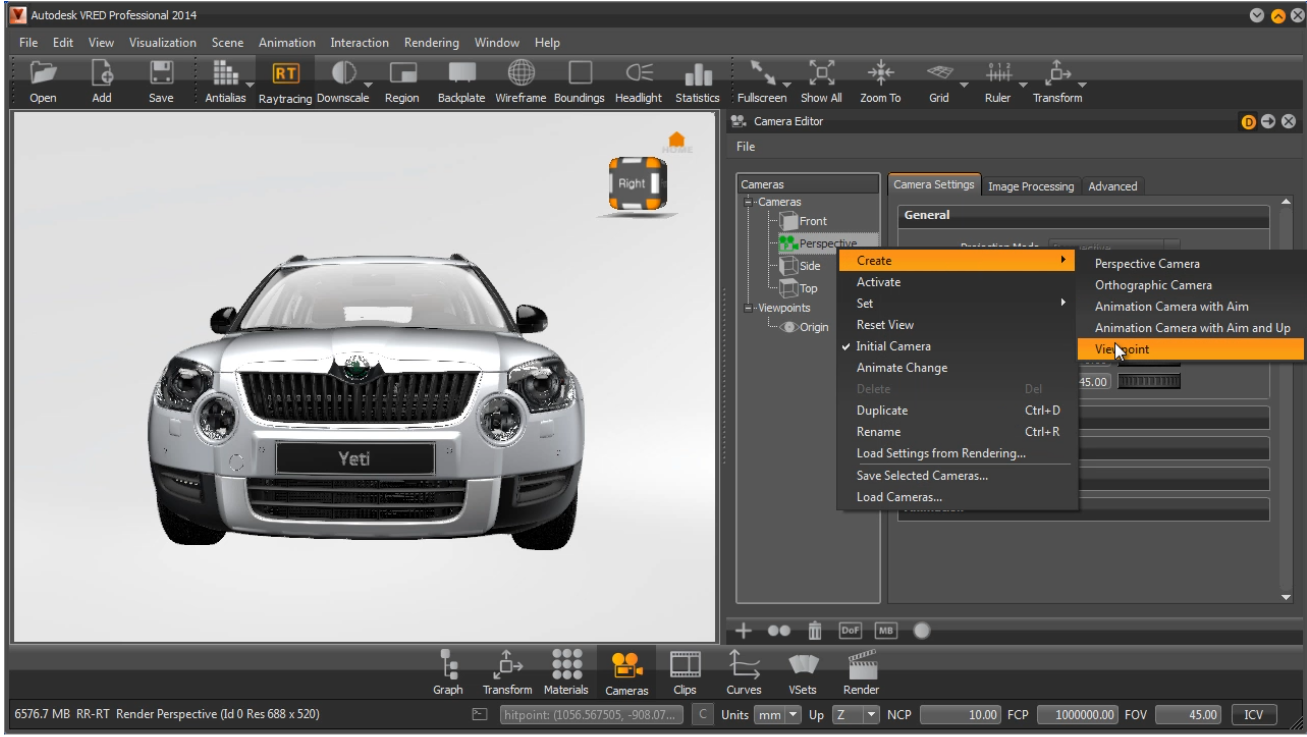
Task: Click the Camera Editor scrollbar down arrow
Action: coord(1284,598)
